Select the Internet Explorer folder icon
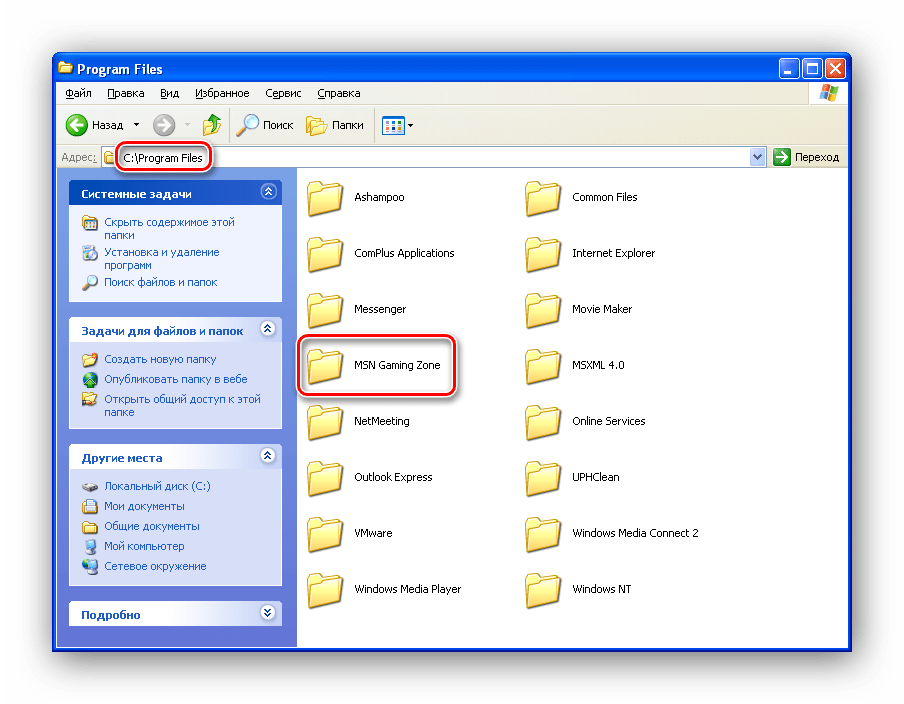The width and height of the screenshot is (904, 704). (x=543, y=254)
